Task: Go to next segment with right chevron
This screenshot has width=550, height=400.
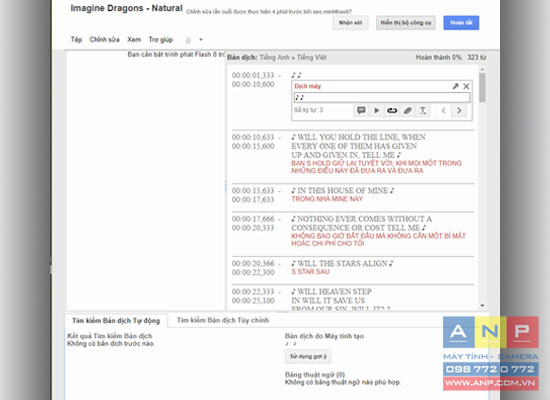Action: coord(459,110)
